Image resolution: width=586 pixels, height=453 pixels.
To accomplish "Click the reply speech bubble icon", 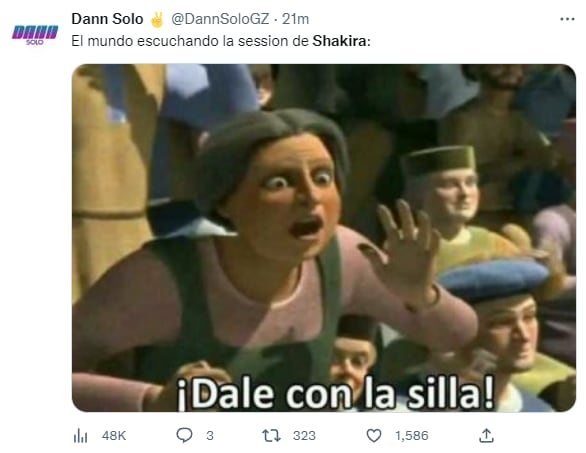I will pyautogui.click(x=184, y=435).
